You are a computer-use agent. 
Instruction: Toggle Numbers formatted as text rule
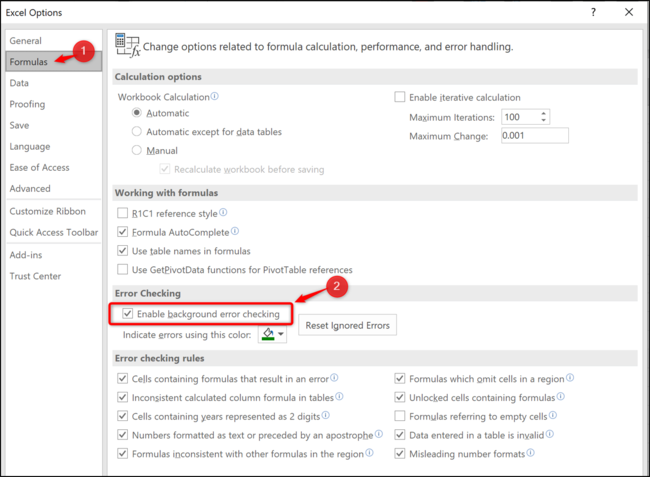click(122, 435)
